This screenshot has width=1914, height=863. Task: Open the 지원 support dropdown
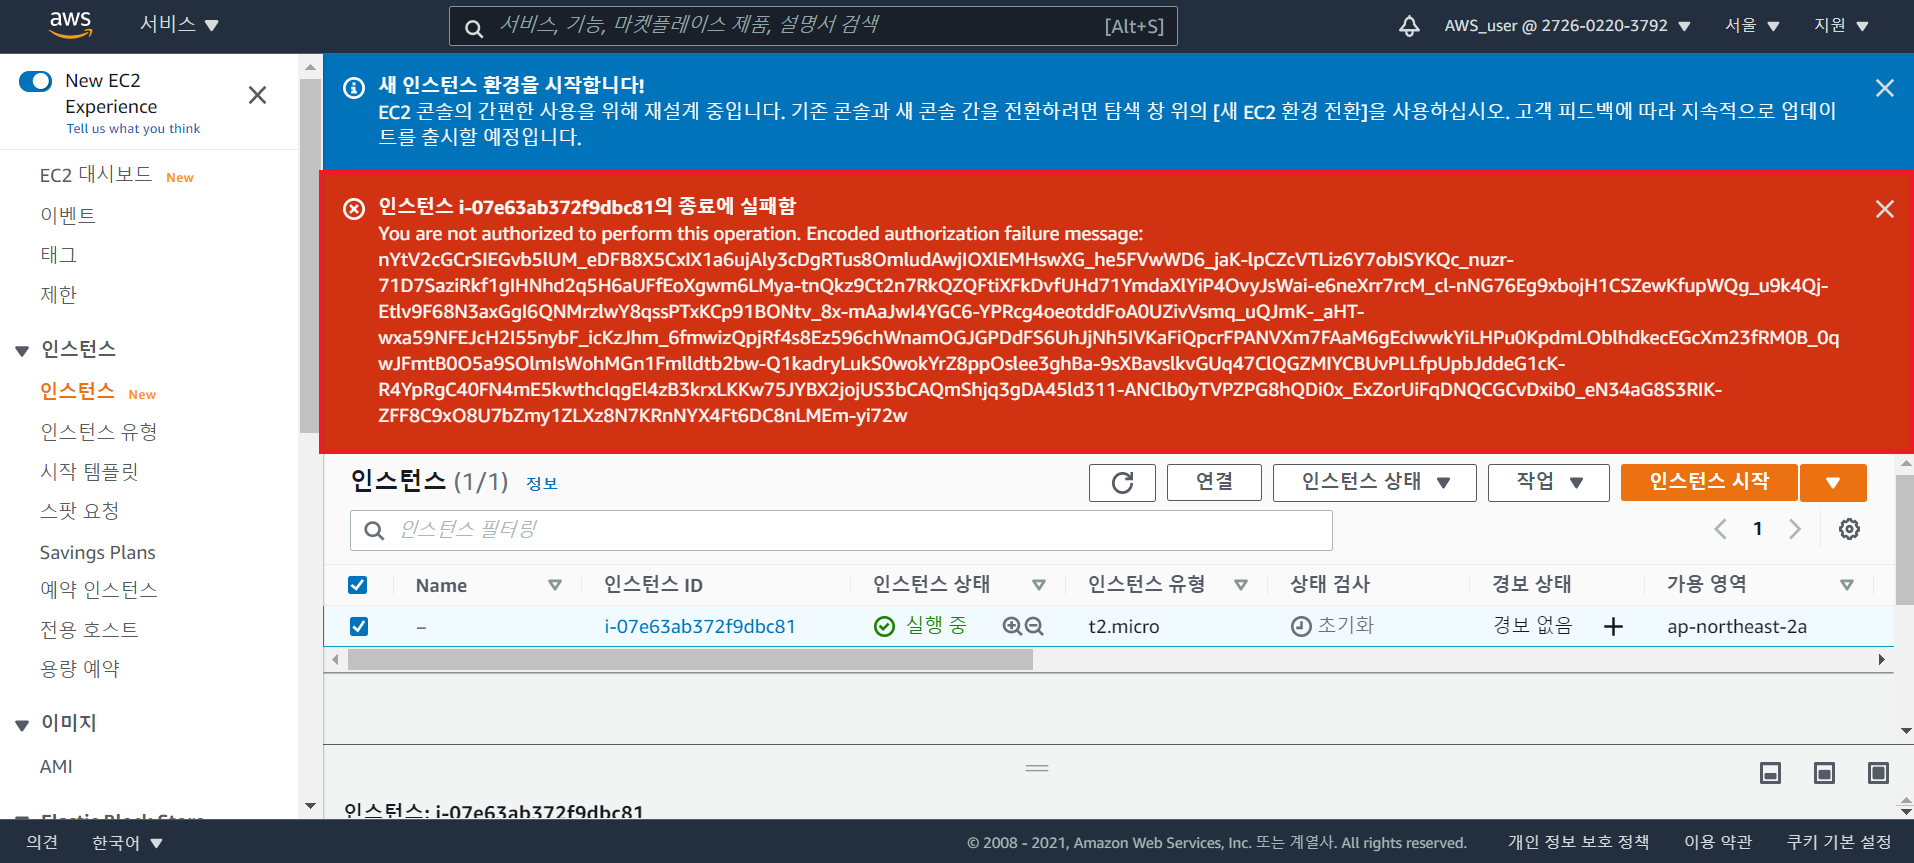coord(1841,26)
